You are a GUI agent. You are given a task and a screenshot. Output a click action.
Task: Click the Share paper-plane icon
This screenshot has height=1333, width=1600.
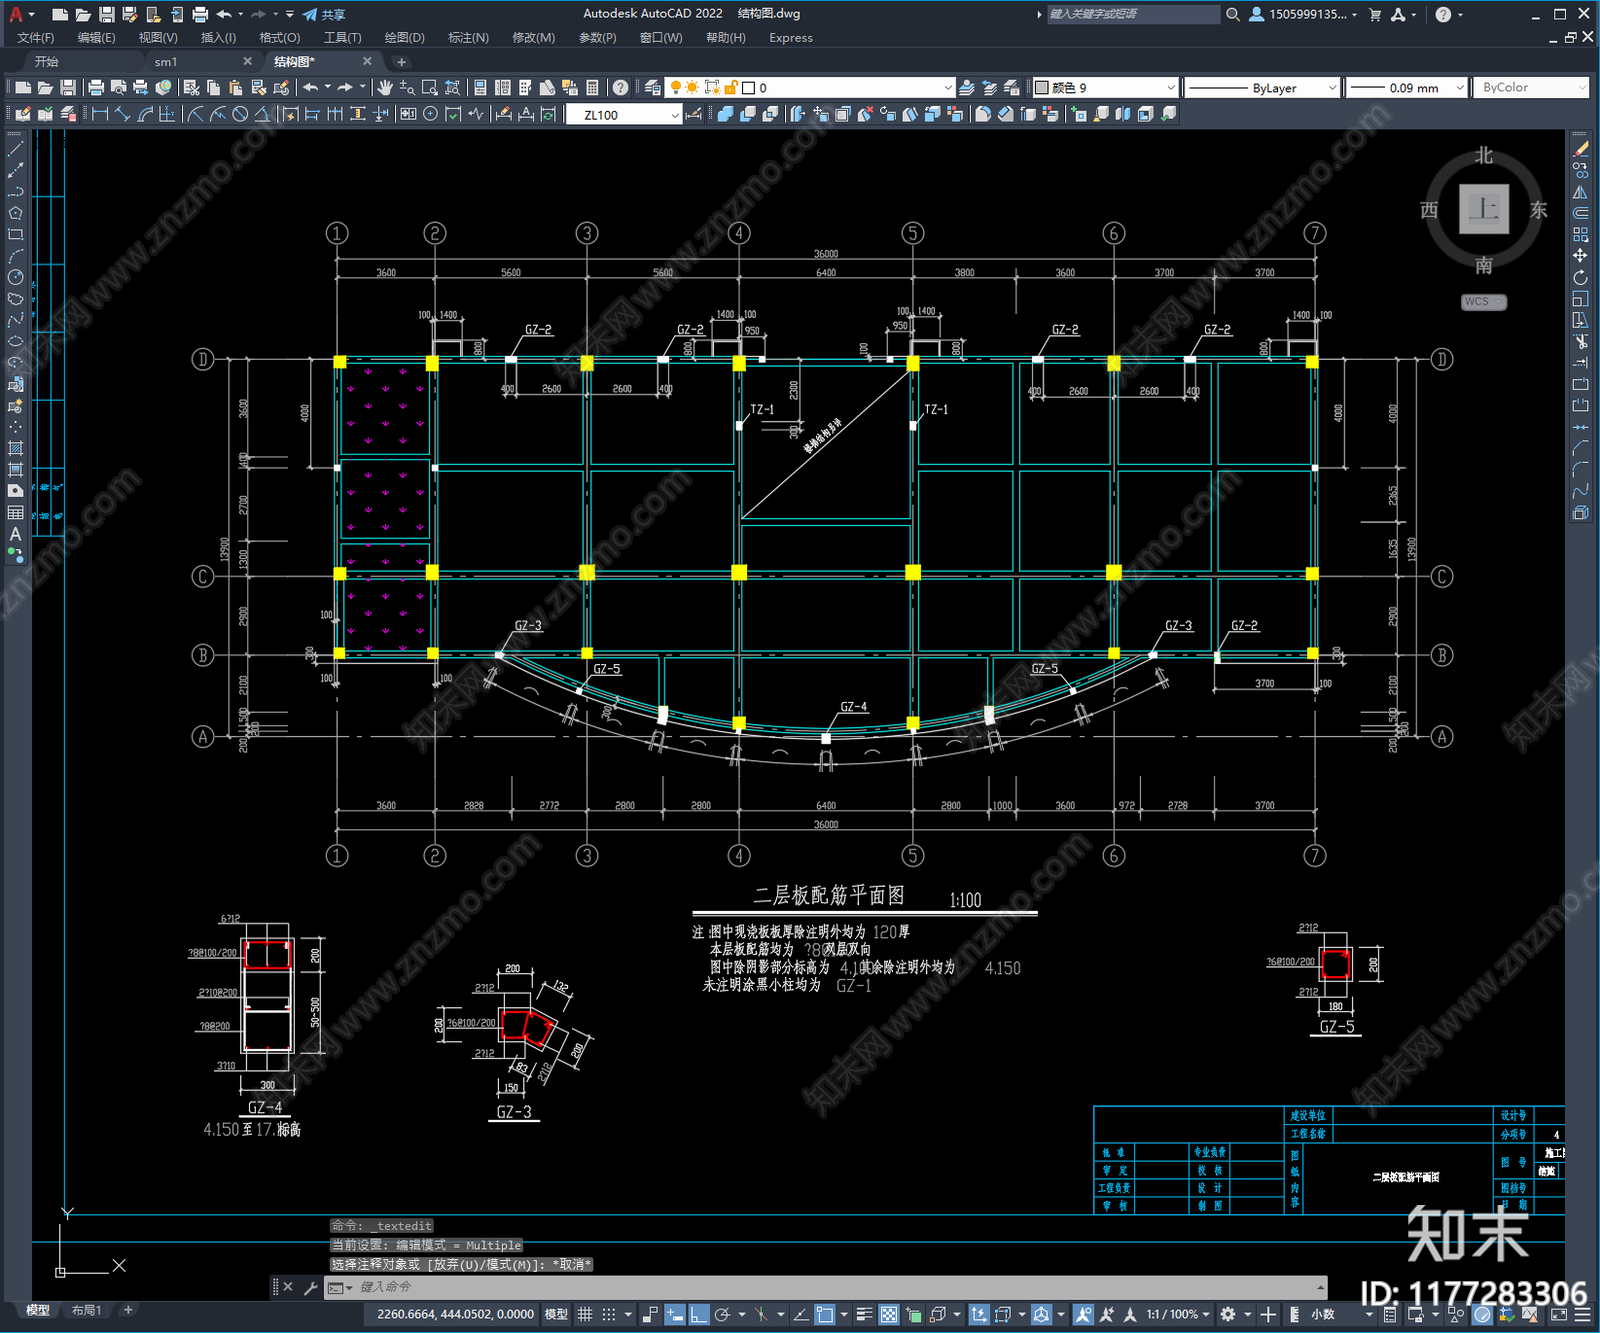pyautogui.click(x=323, y=14)
